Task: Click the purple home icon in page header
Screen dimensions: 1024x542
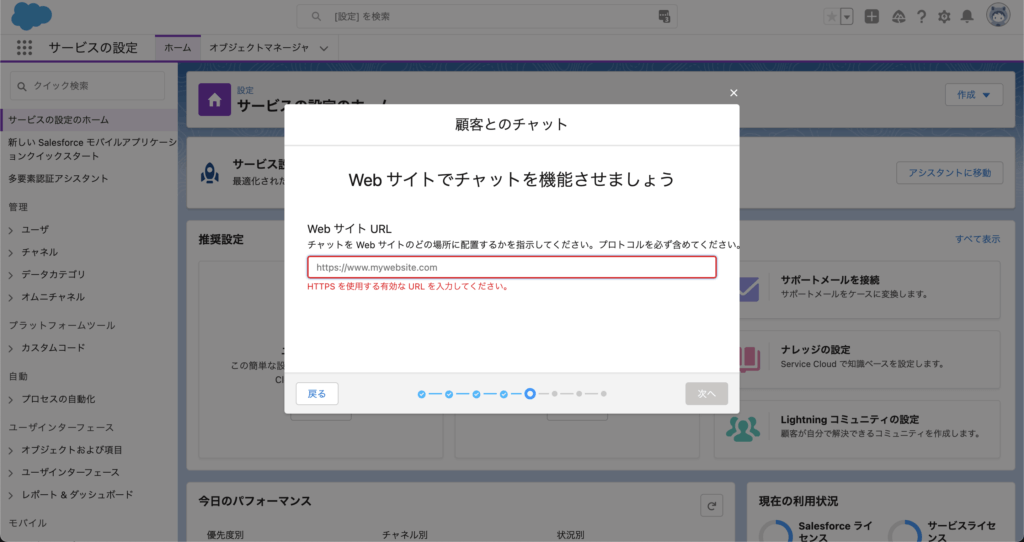Action: 215,100
